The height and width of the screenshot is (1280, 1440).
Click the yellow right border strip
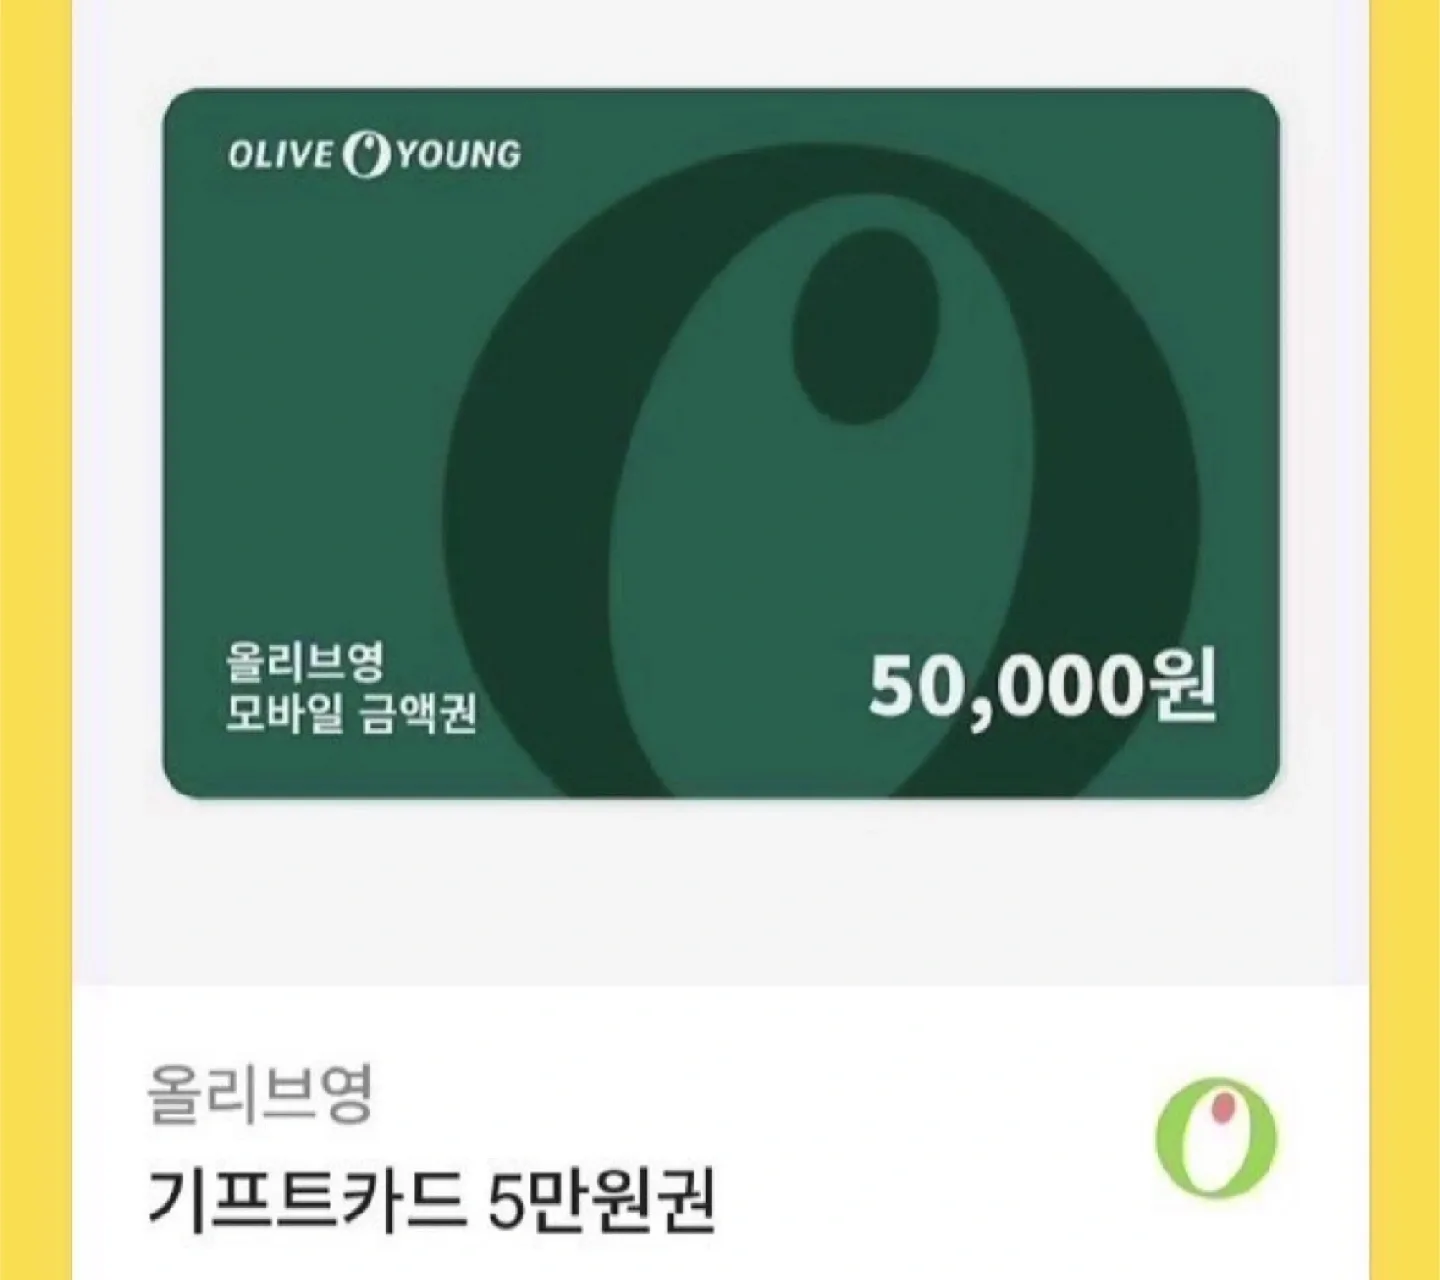click(x=1404, y=640)
